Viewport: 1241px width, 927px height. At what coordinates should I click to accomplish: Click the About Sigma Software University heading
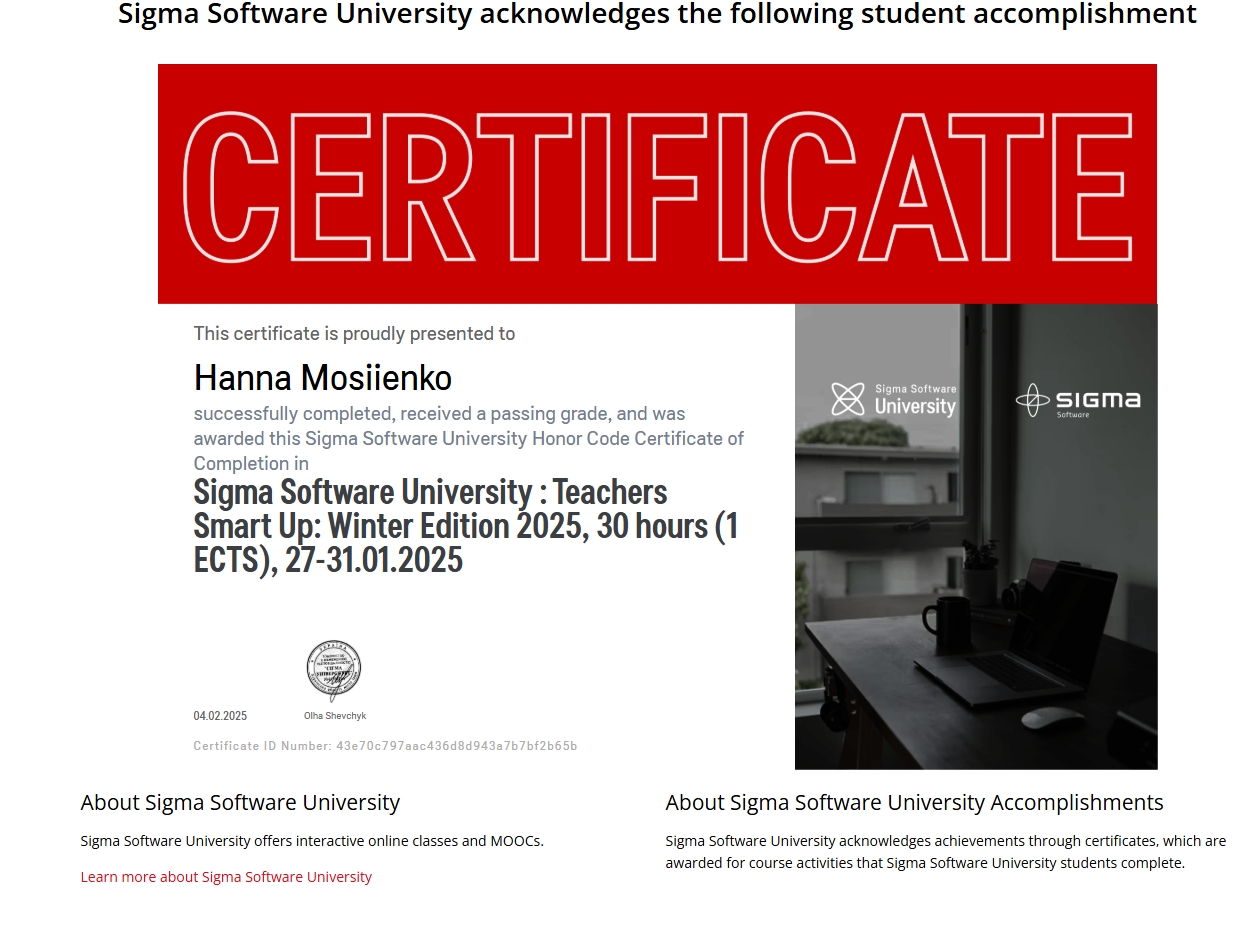click(x=240, y=802)
